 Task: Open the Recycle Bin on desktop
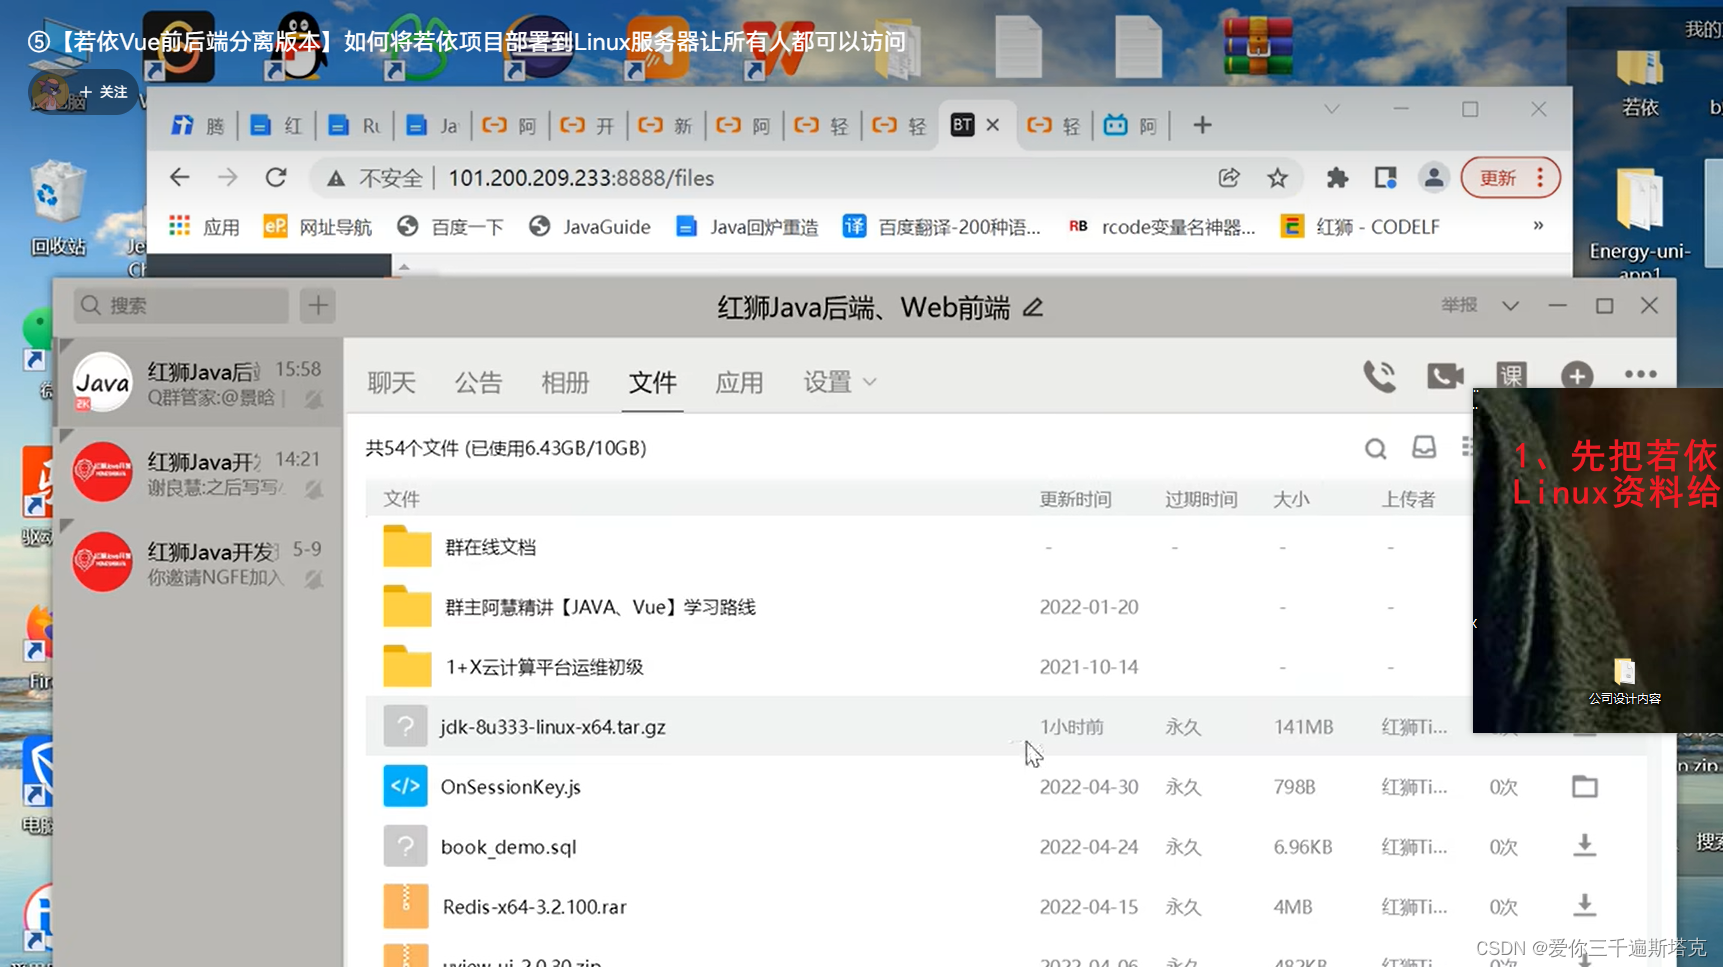pos(58,208)
